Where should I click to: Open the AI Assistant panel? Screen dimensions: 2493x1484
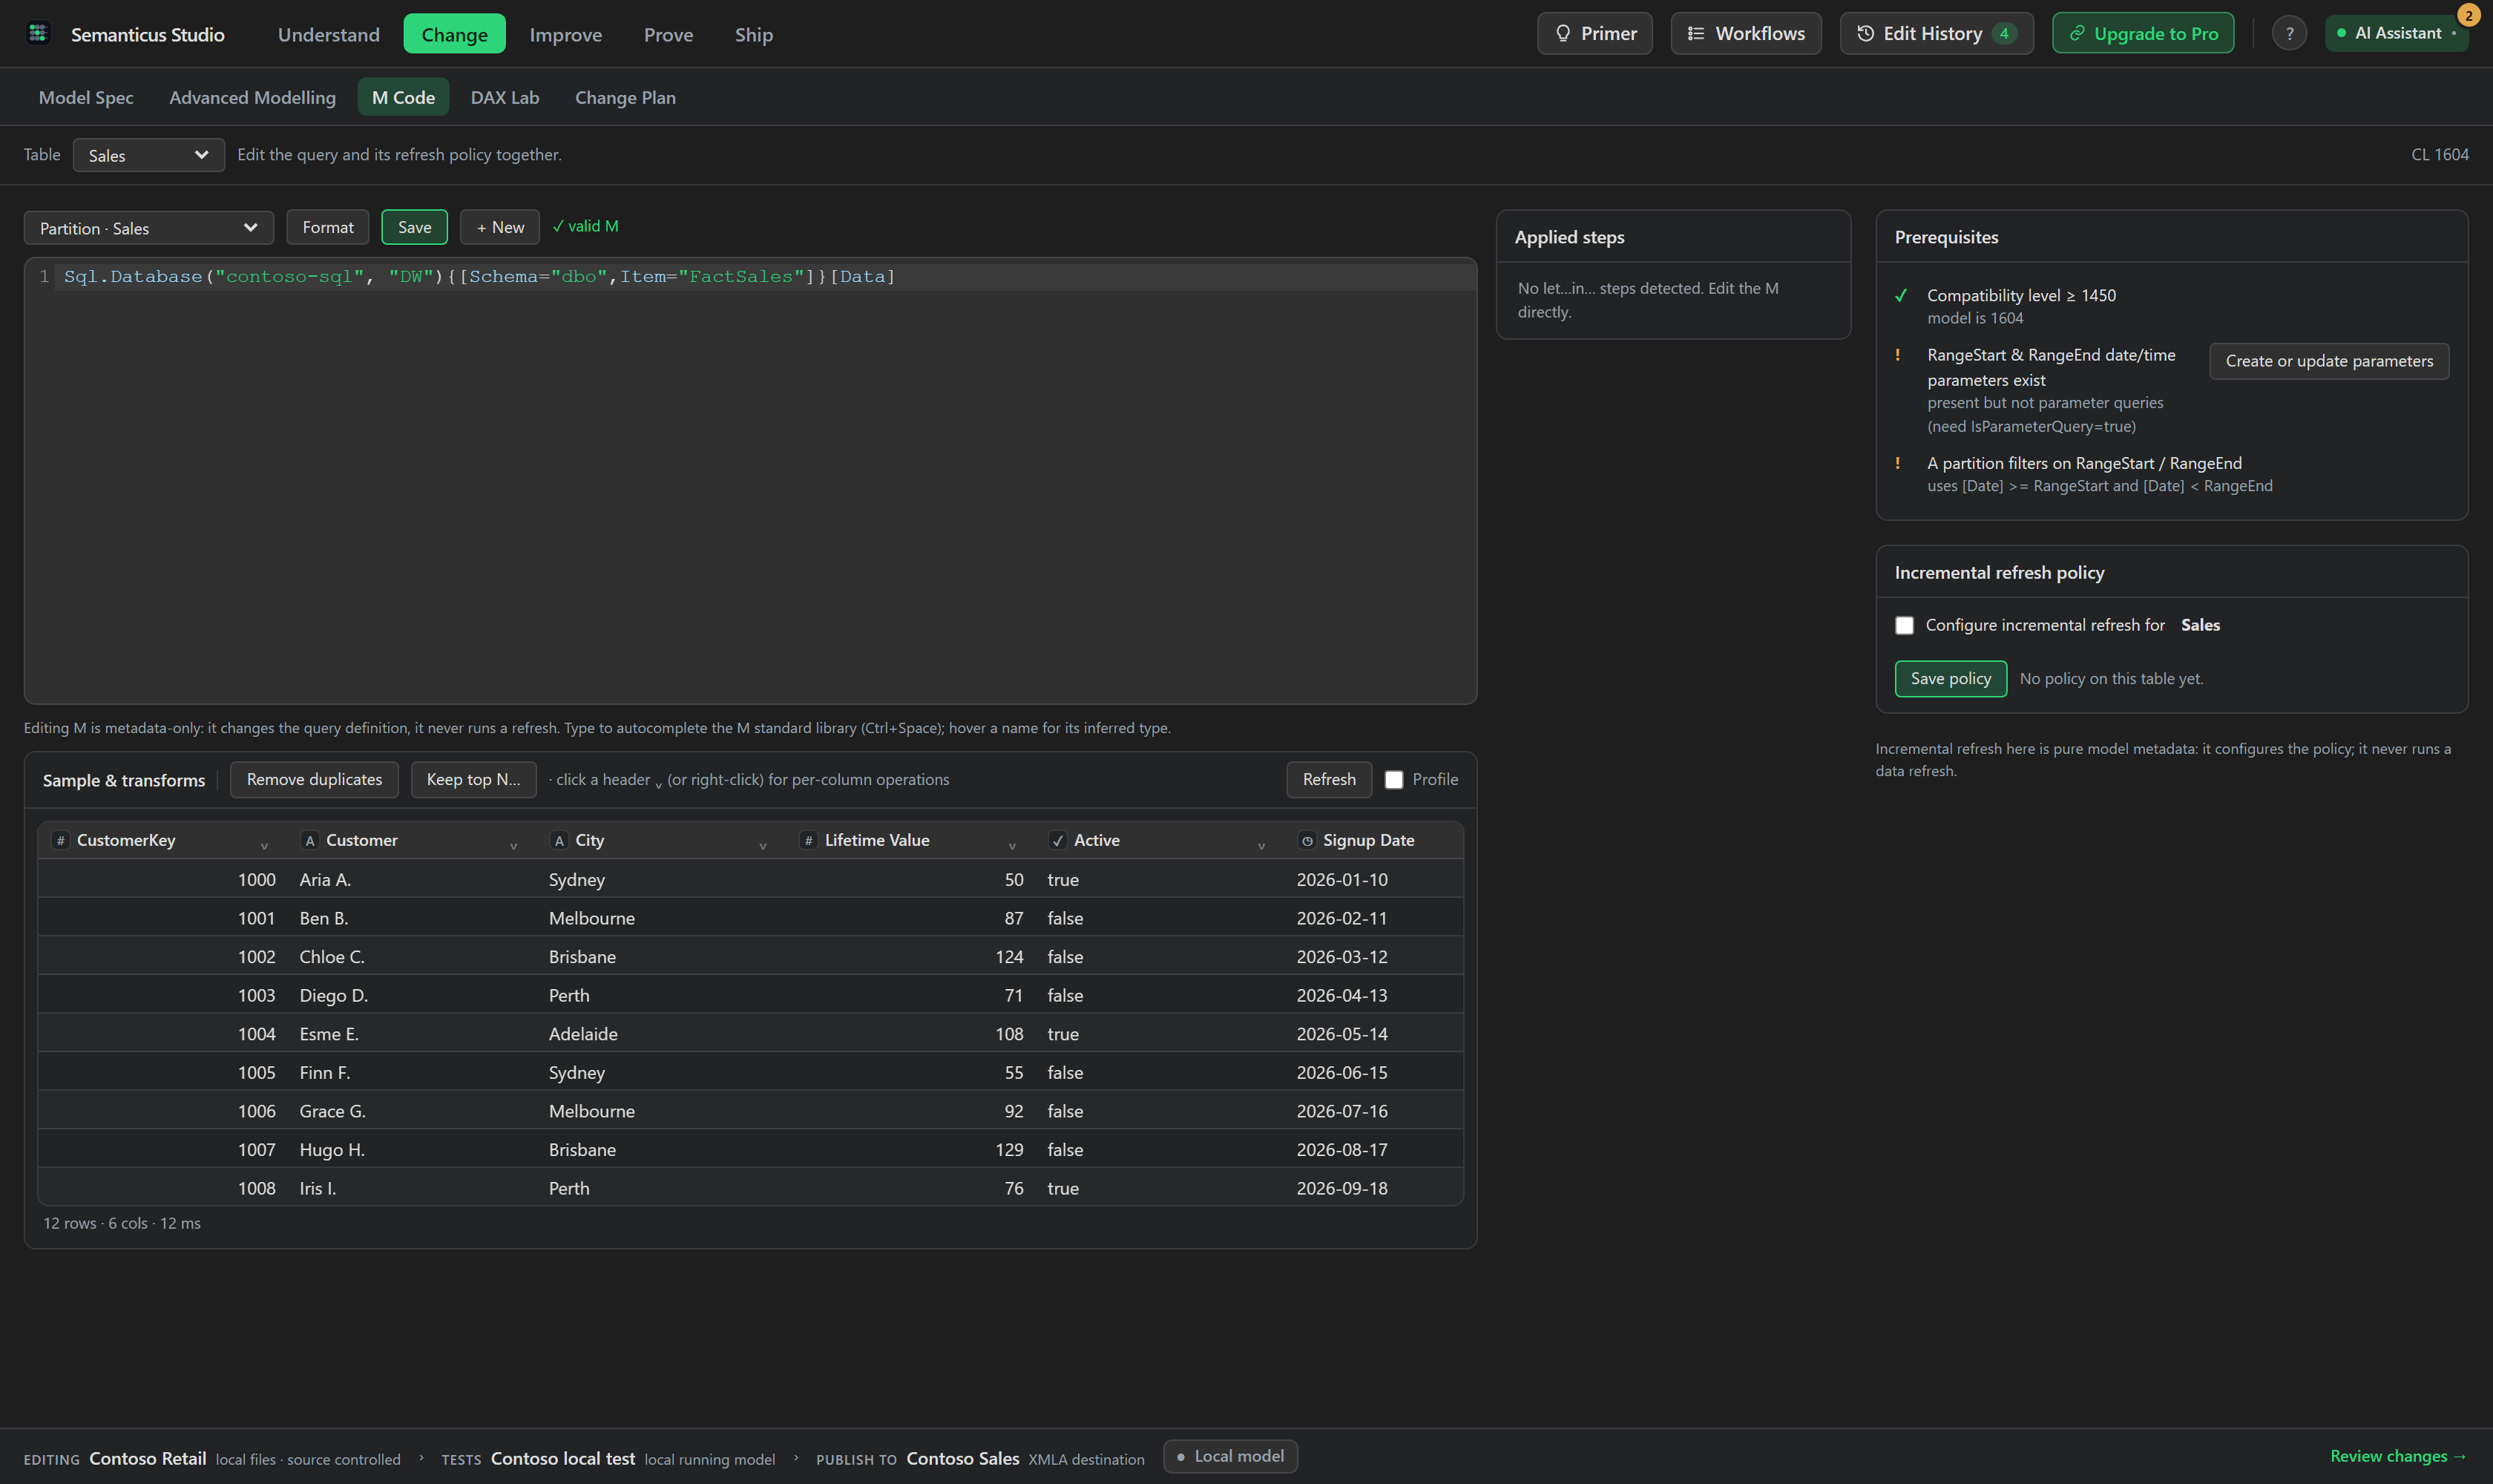pyautogui.click(x=2396, y=33)
